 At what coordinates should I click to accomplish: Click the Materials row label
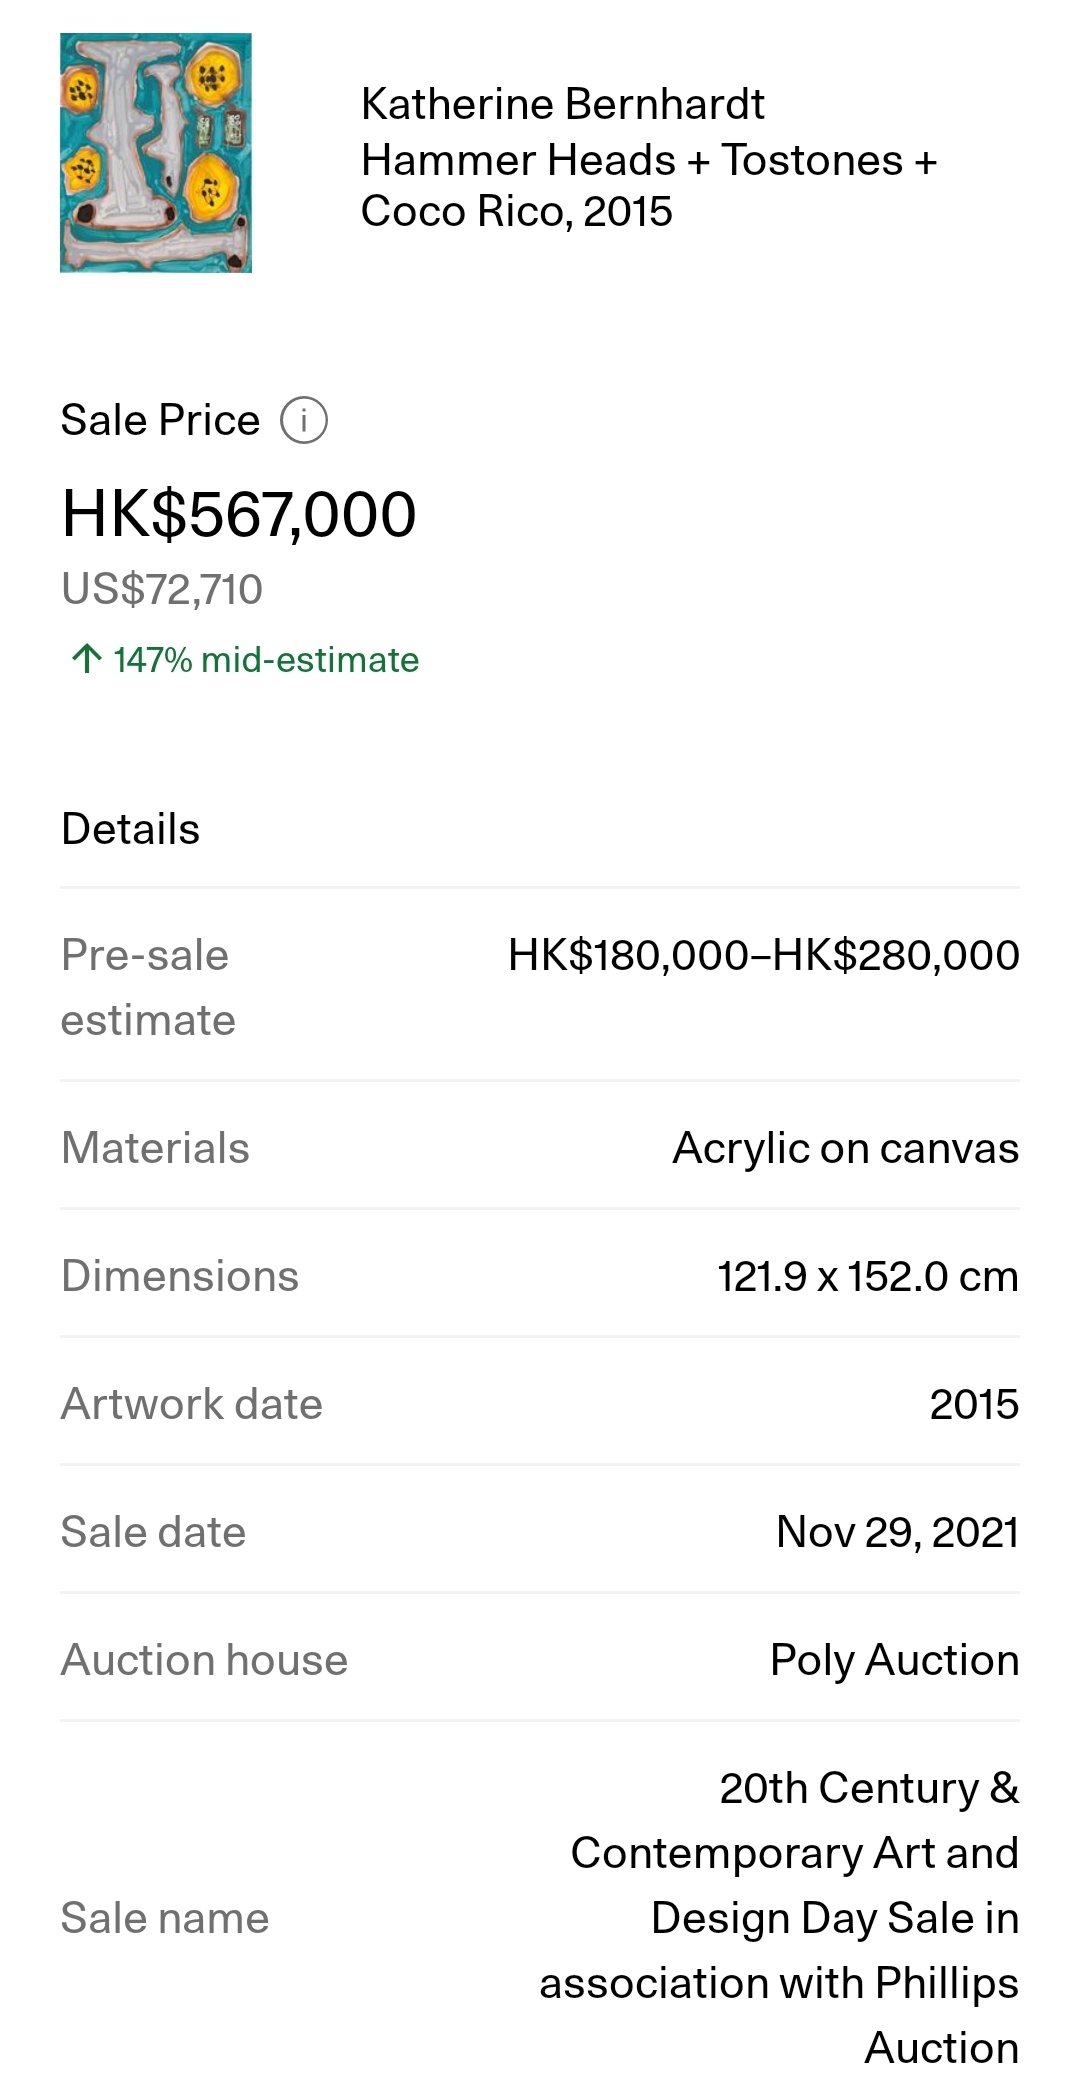point(155,1148)
